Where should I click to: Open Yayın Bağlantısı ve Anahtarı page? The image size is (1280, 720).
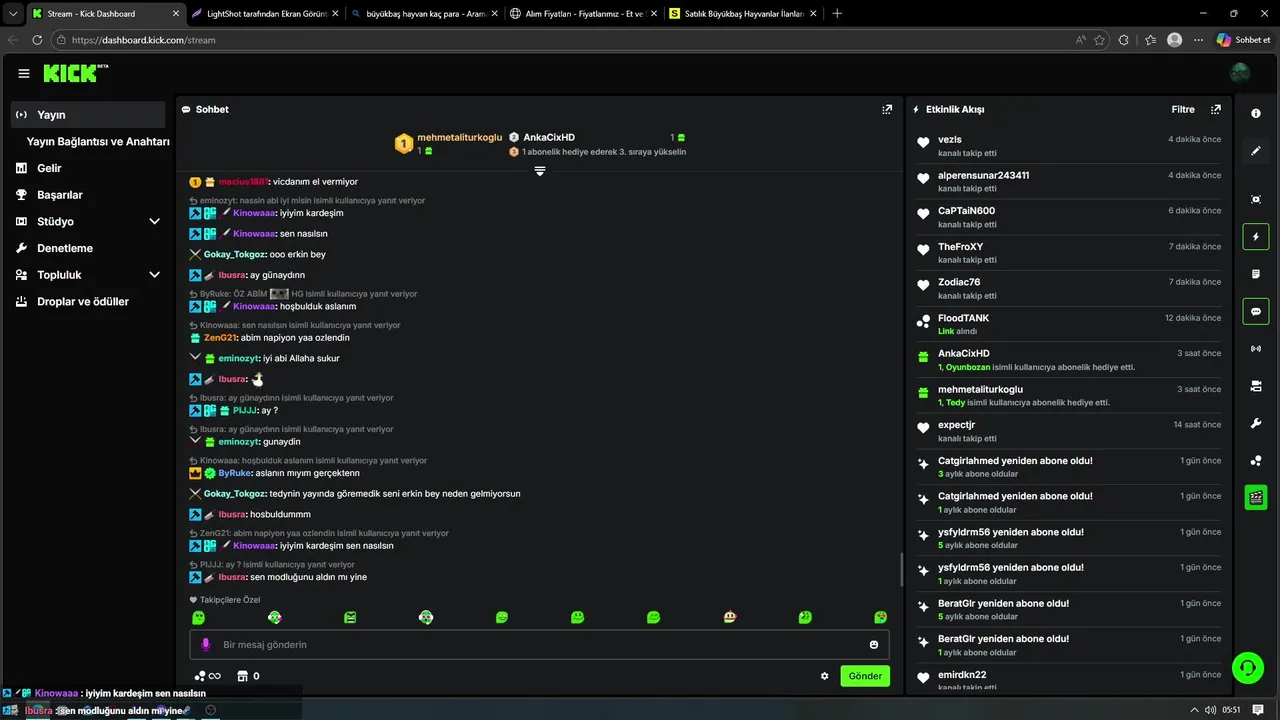pyautogui.click(x=98, y=142)
